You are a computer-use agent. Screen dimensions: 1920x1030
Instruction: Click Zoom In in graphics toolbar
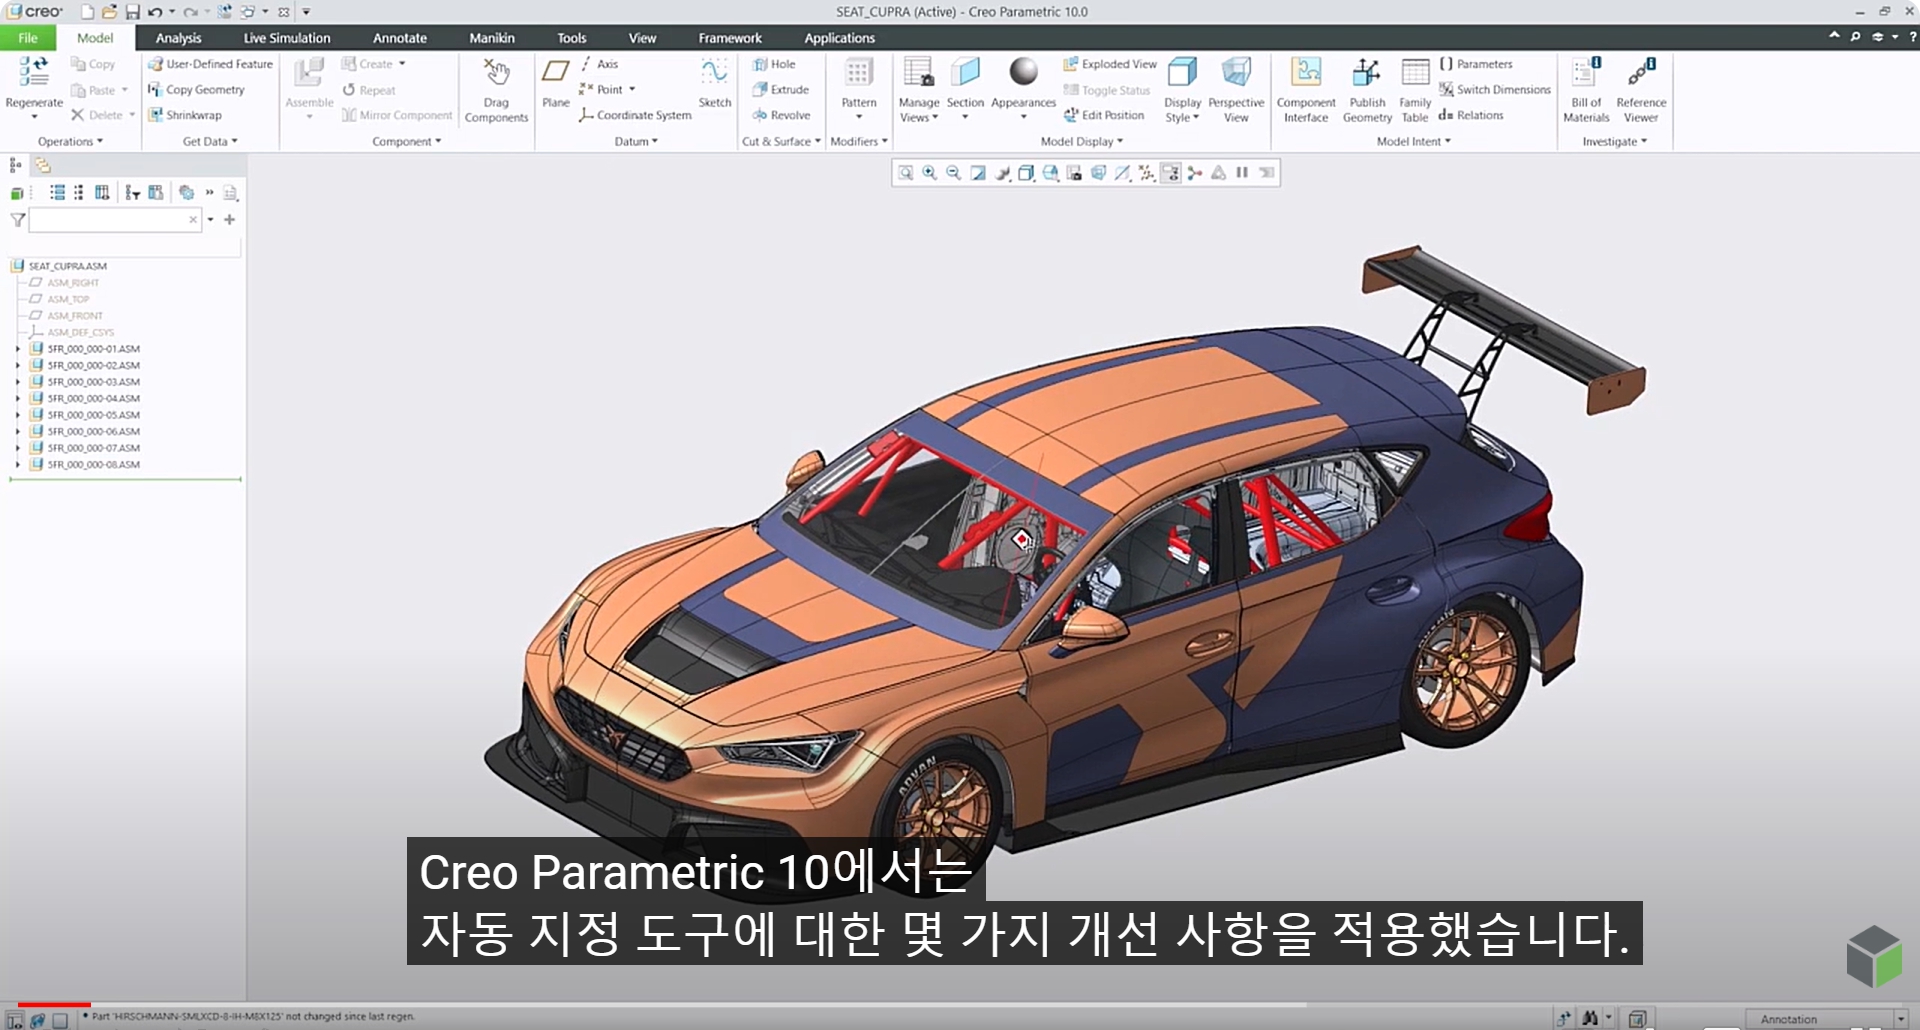pyautogui.click(x=929, y=173)
